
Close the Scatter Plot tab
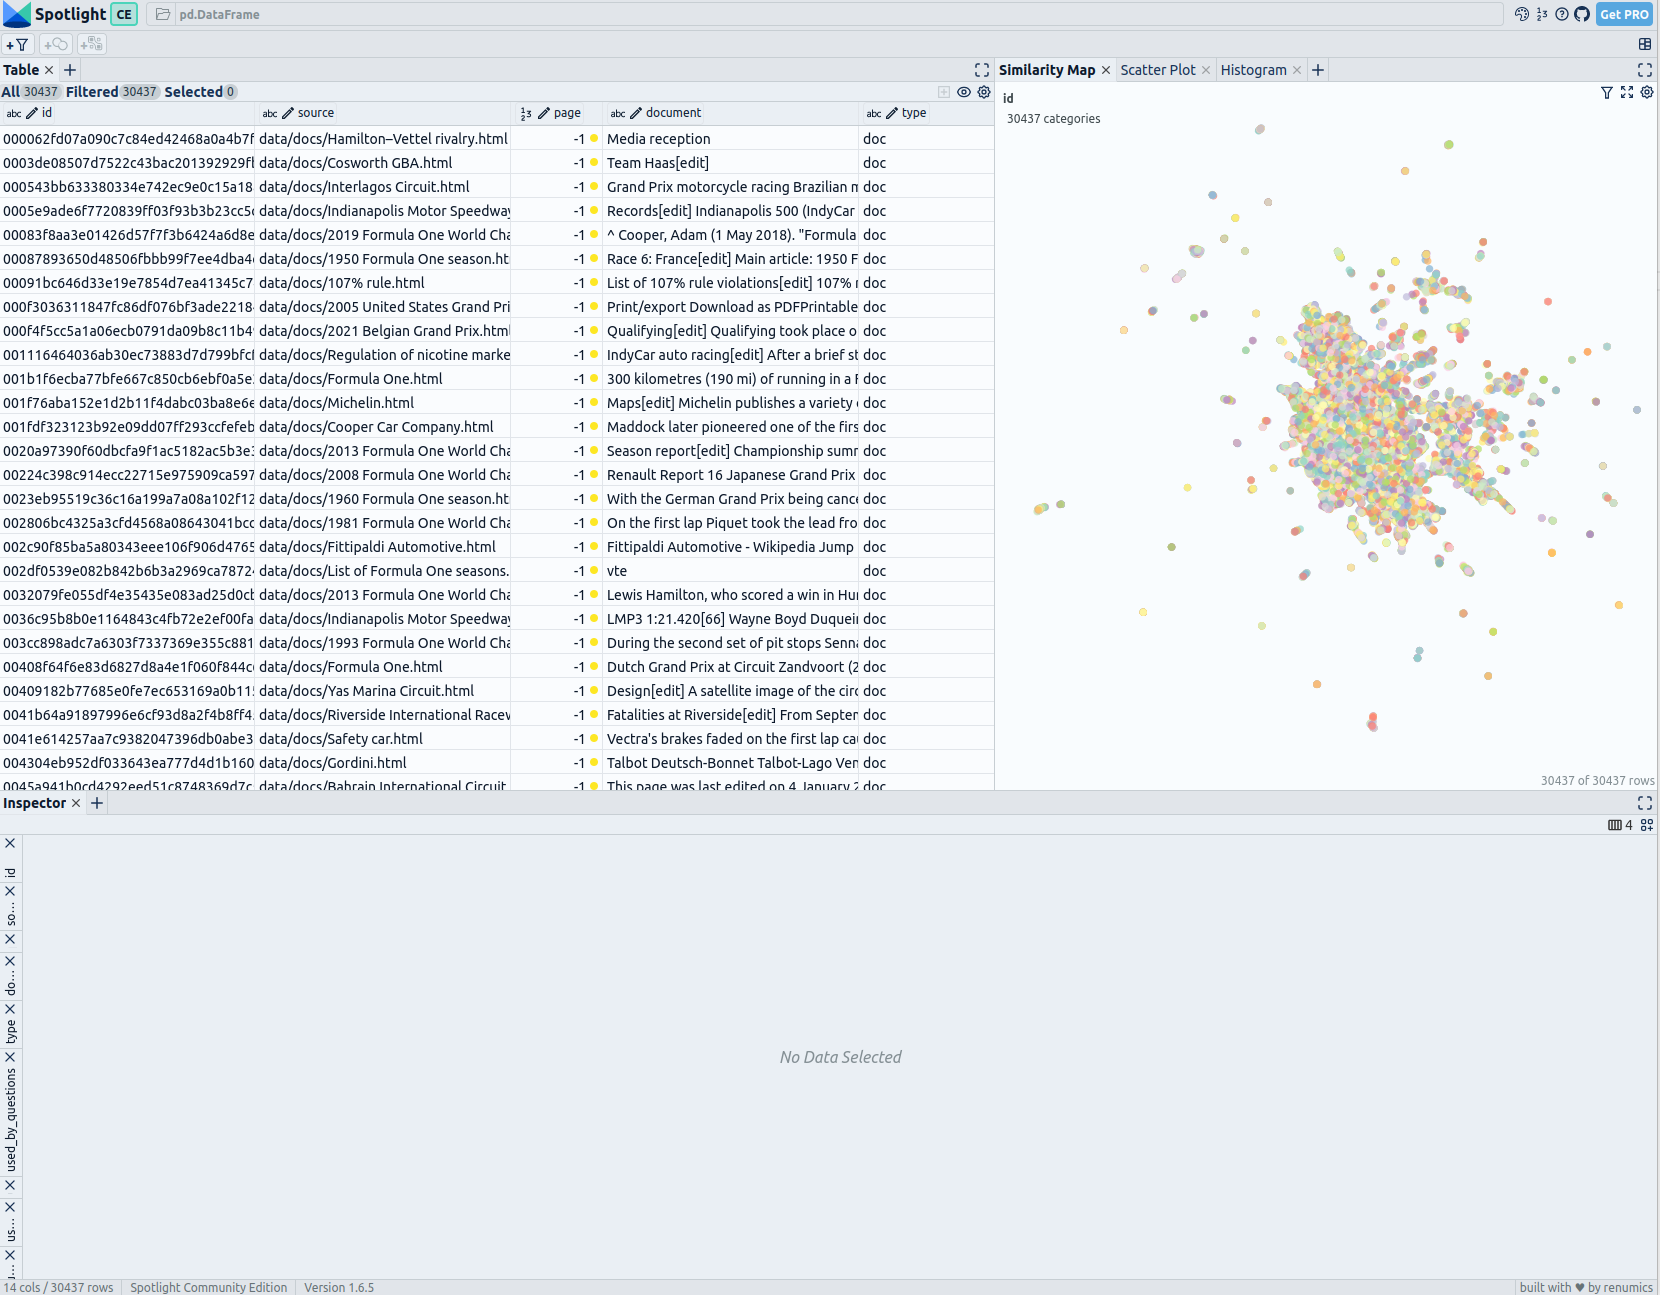point(1206,70)
